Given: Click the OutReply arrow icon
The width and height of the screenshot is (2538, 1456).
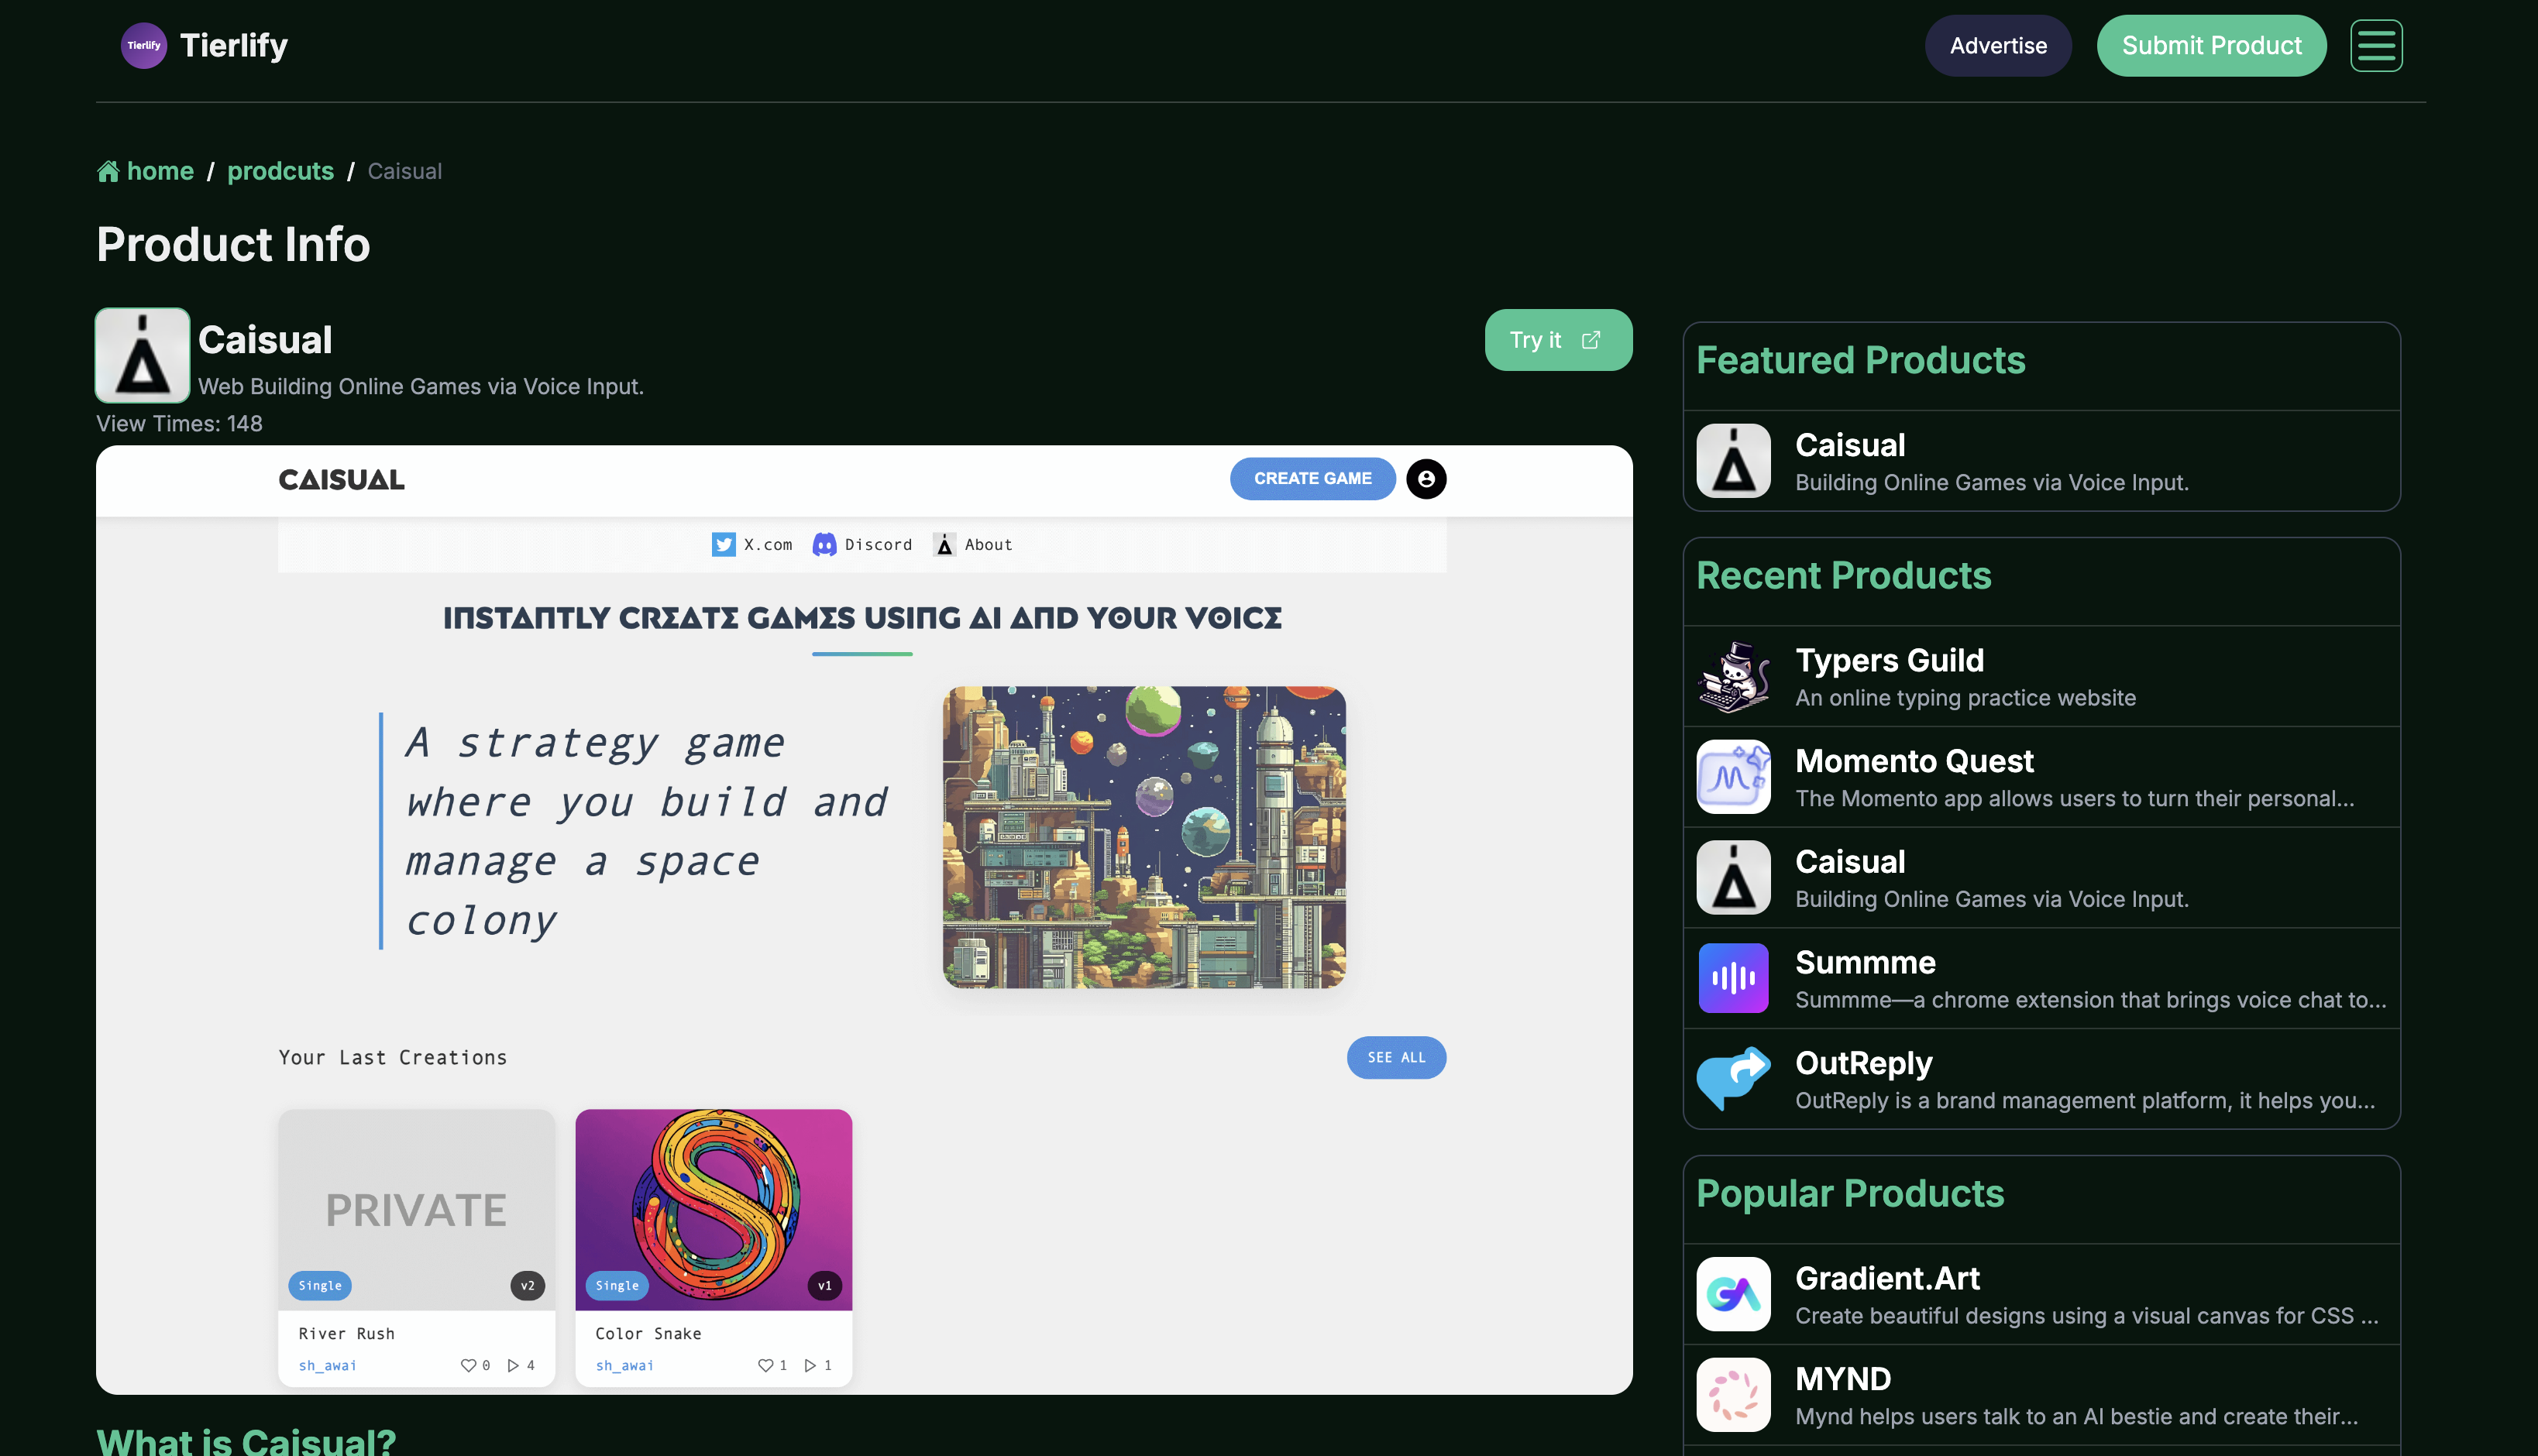Looking at the screenshot, I should (1733, 1079).
